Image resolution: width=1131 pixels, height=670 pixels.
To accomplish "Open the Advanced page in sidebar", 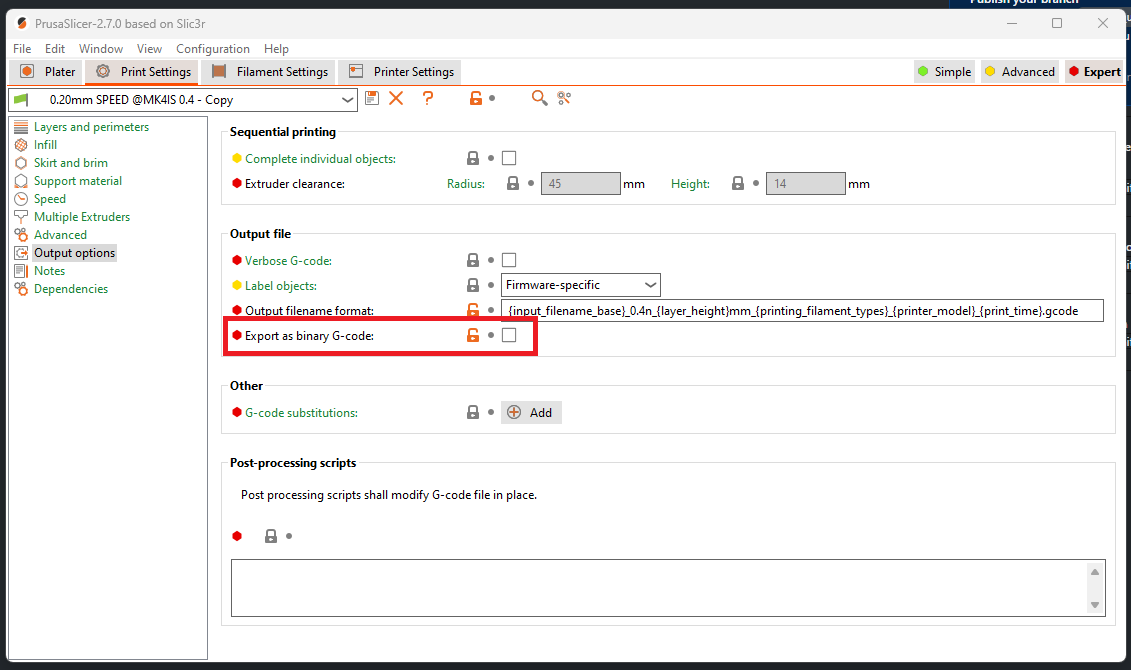I will tap(61, 234).
